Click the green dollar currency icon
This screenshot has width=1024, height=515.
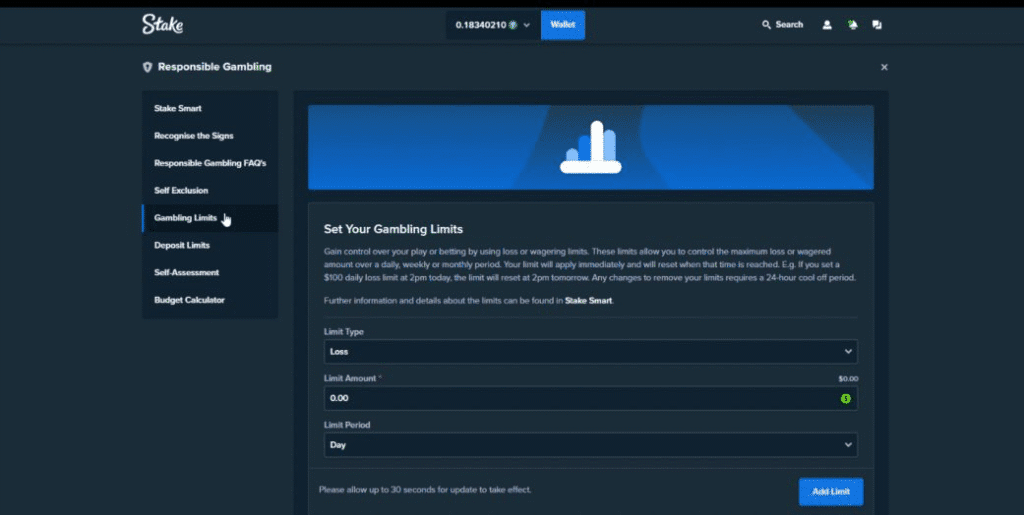(x=845, y=398)
